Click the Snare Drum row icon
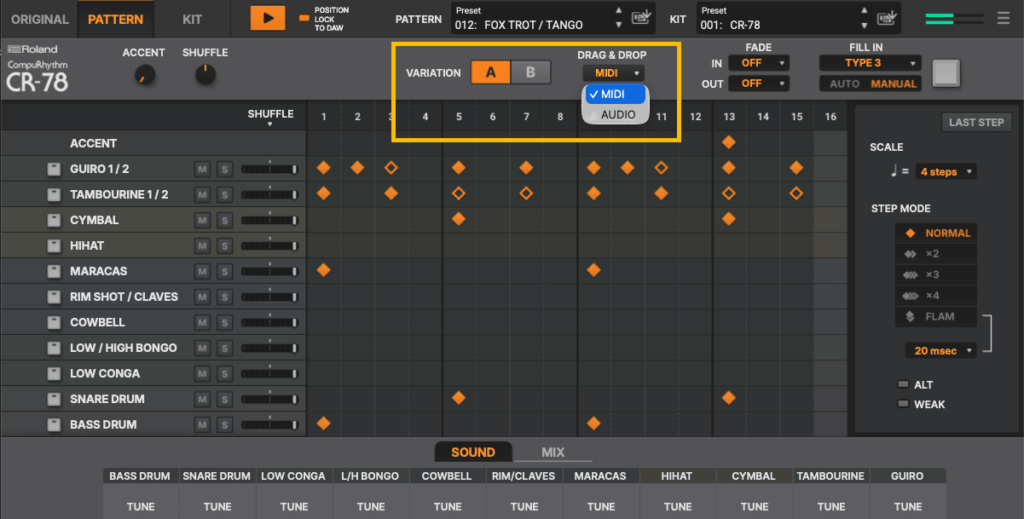 point(54,399)
